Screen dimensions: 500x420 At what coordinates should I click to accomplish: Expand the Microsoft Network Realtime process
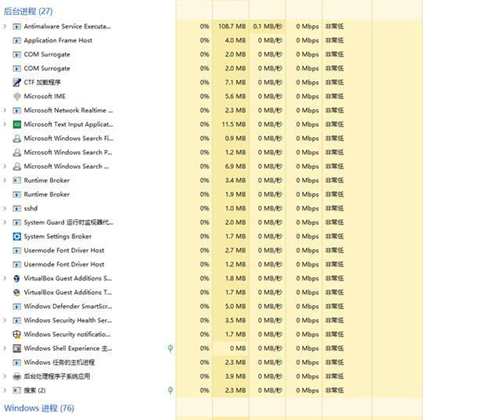tap(5, 110)
